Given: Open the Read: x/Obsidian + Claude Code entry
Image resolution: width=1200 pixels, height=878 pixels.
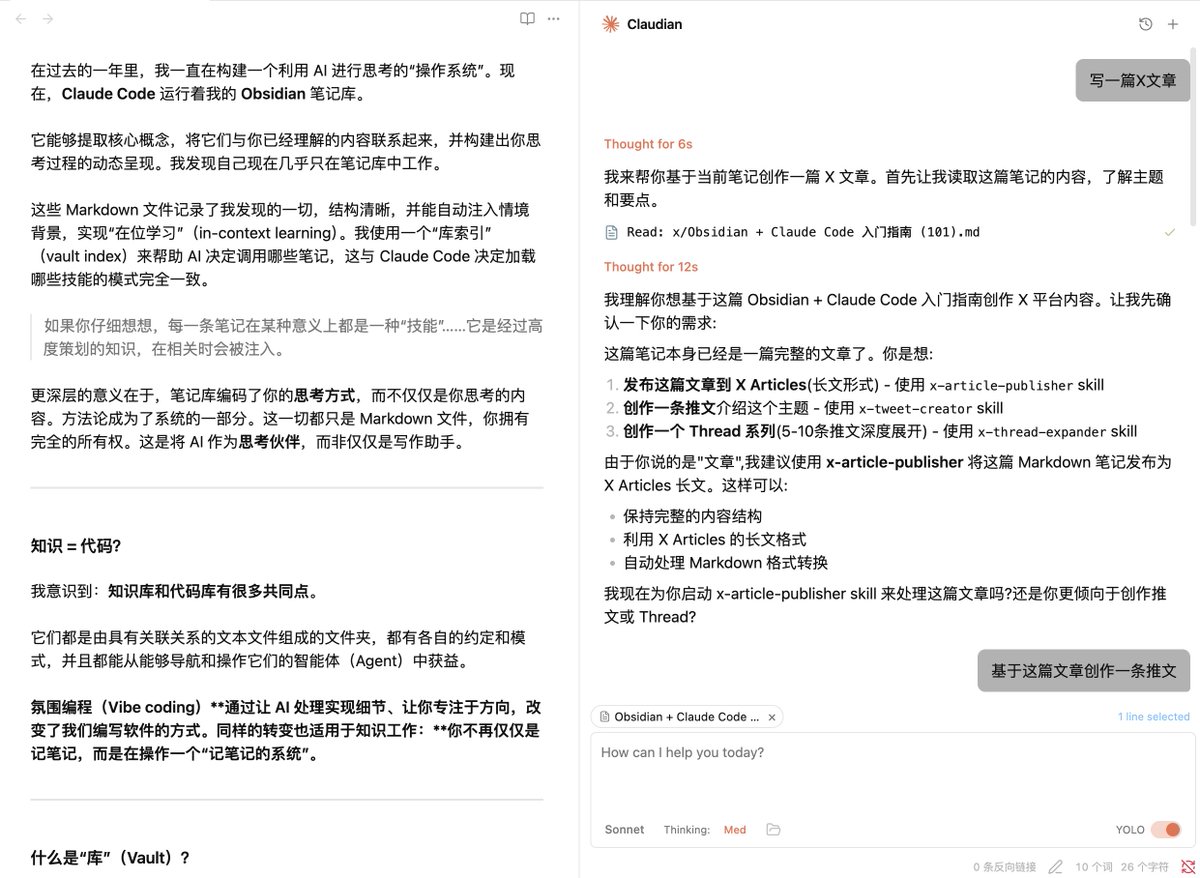Looking at the screenshot, I should tap(890, 232).
